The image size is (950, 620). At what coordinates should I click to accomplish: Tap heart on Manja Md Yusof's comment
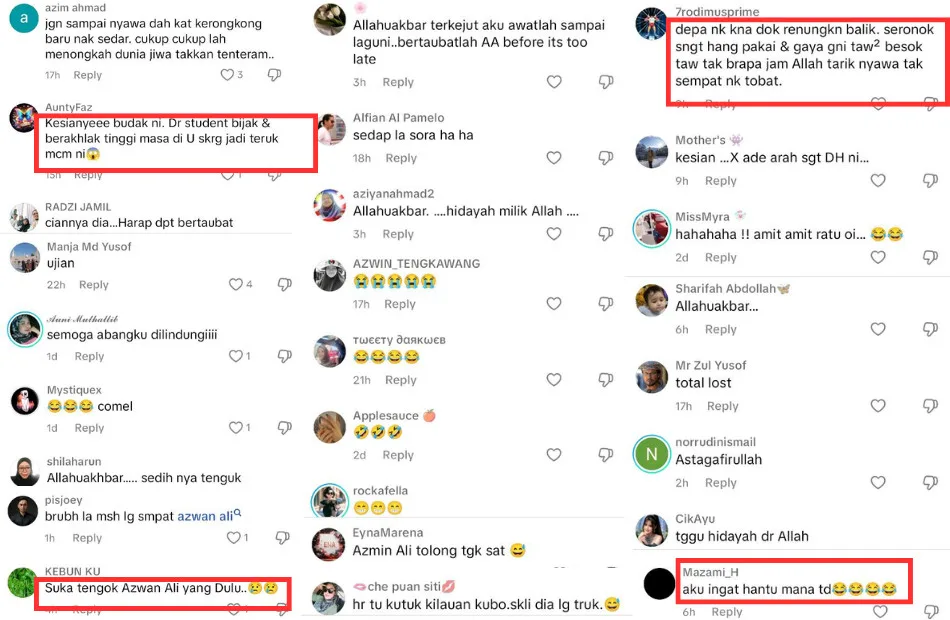click(x=236, y=284)
